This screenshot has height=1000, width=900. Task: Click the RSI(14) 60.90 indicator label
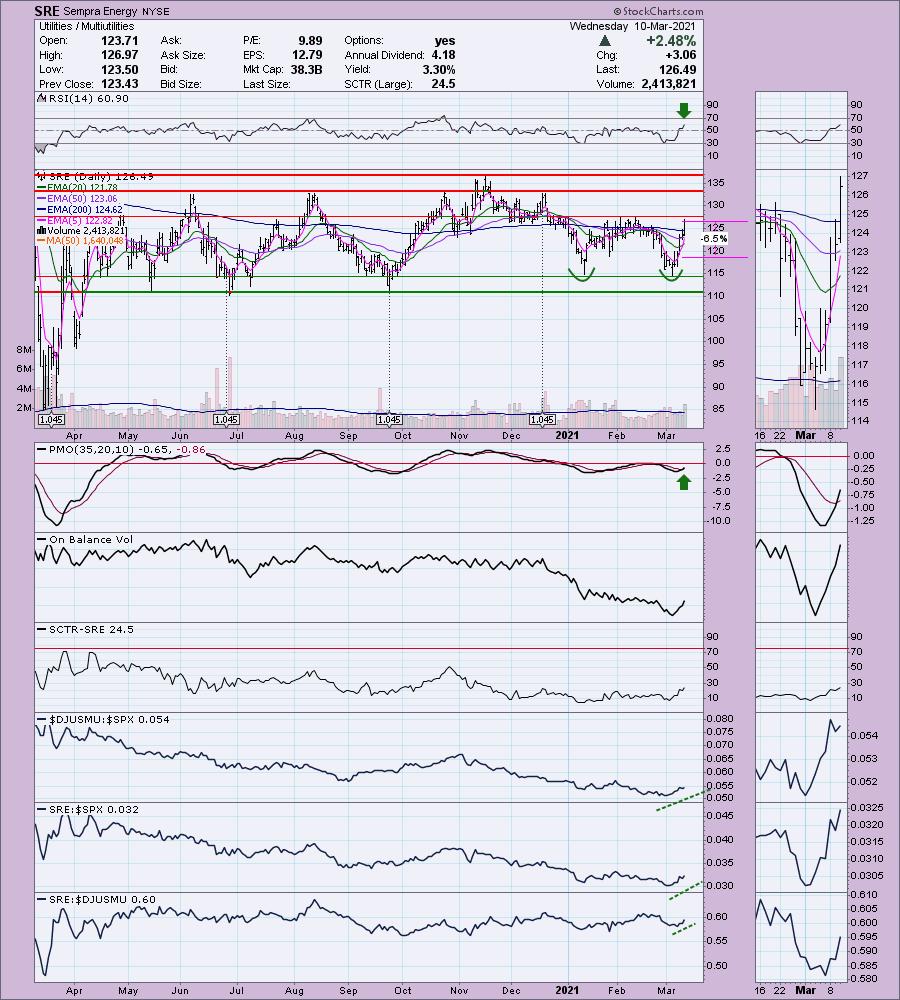pyautogui.click(x=89, y=98)
